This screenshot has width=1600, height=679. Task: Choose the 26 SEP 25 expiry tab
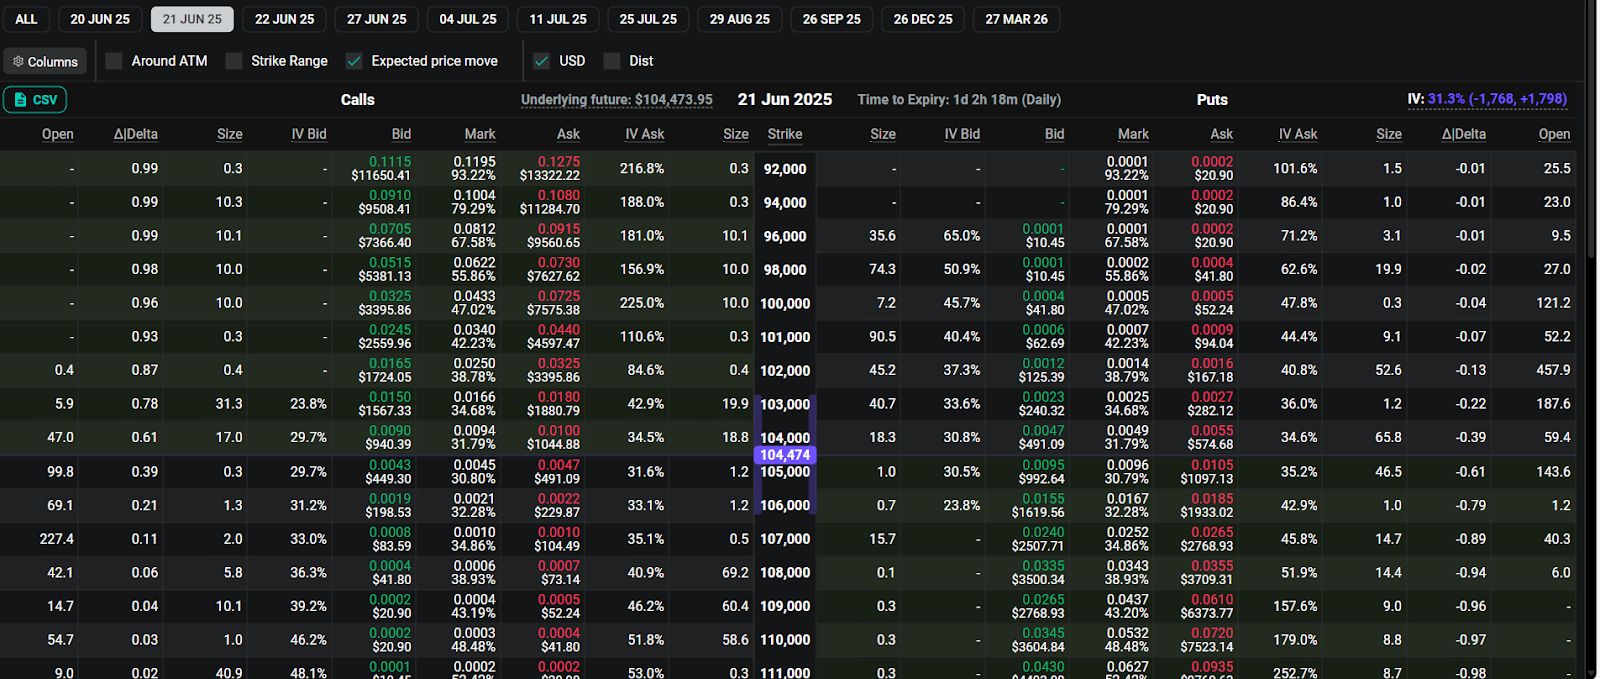click(831, 19)
